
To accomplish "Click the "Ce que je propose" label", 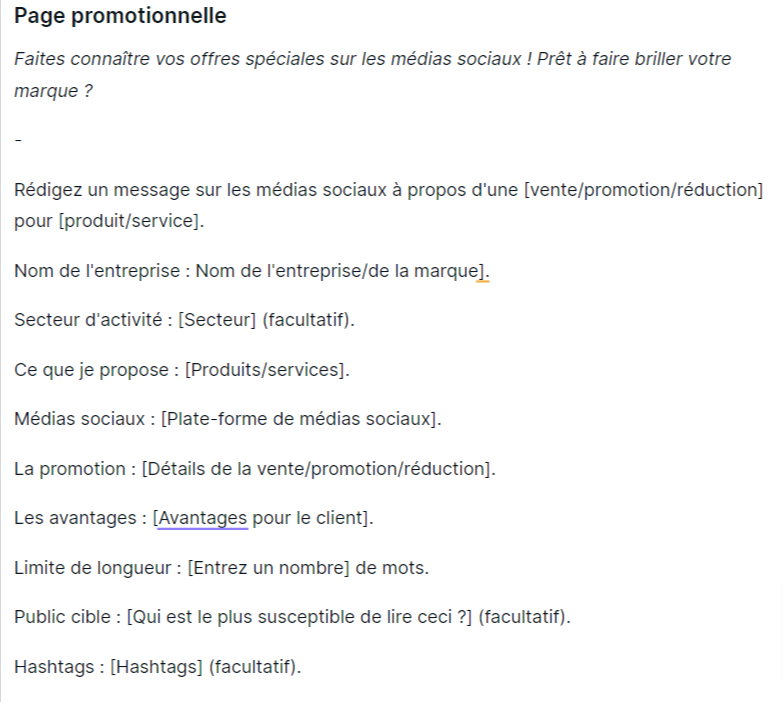I will (92, 370).
